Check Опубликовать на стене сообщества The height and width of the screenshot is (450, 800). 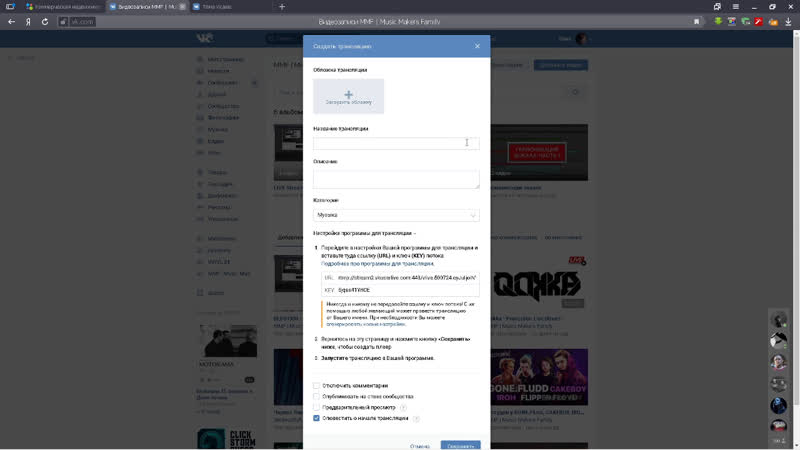(x=317, y=396)
